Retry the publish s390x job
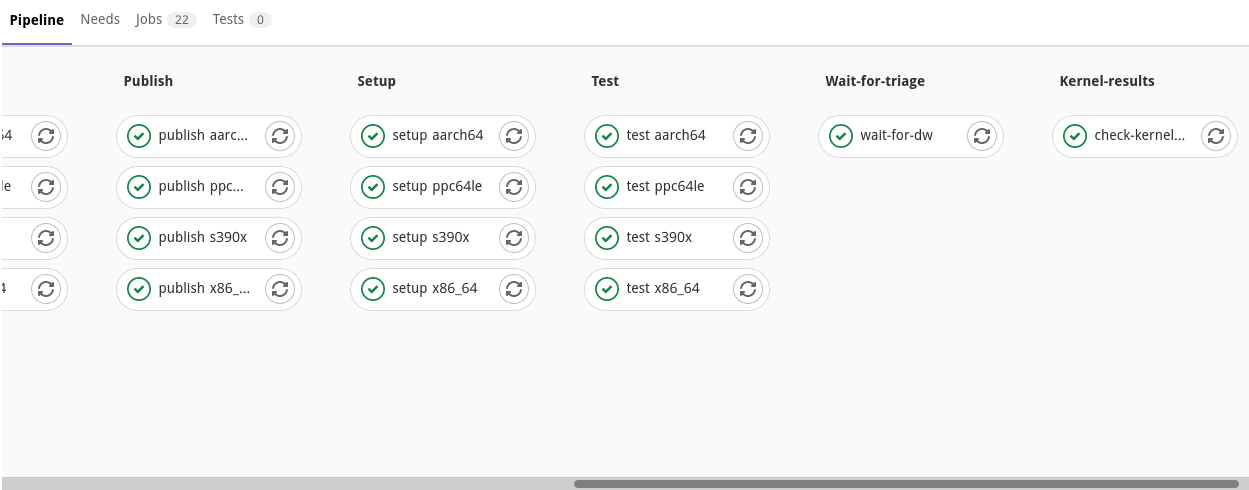 [280, 238]
